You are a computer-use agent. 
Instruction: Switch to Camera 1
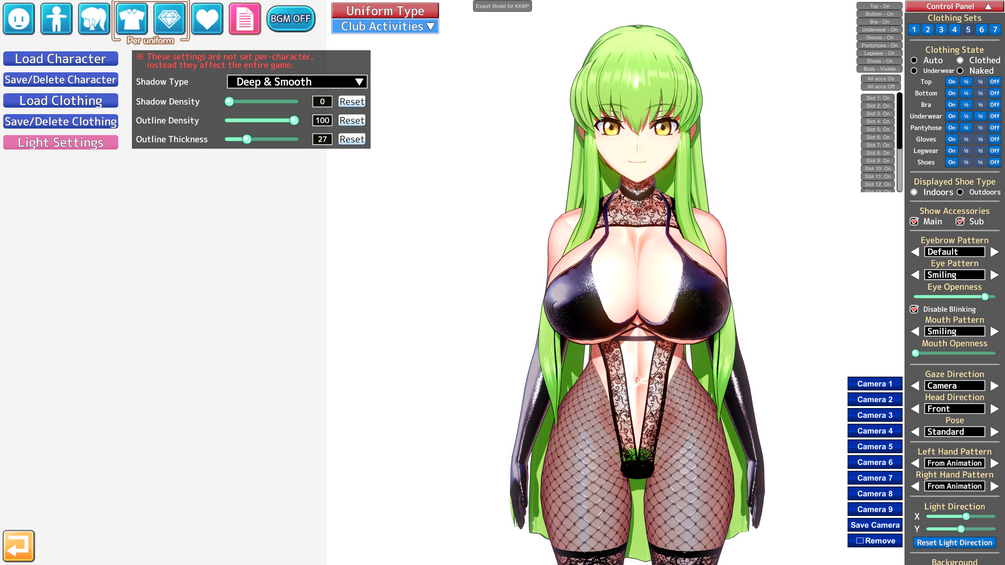point(875,384)
